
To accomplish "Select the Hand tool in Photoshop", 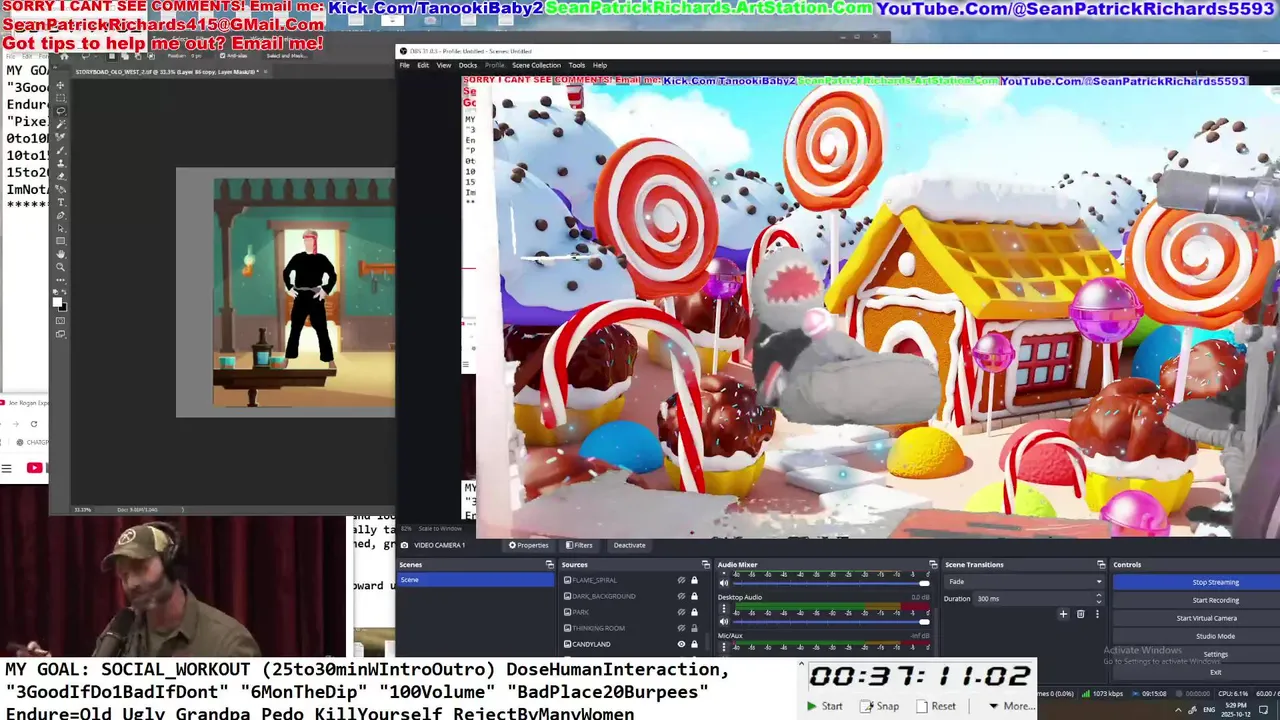I will pos(60,254).
